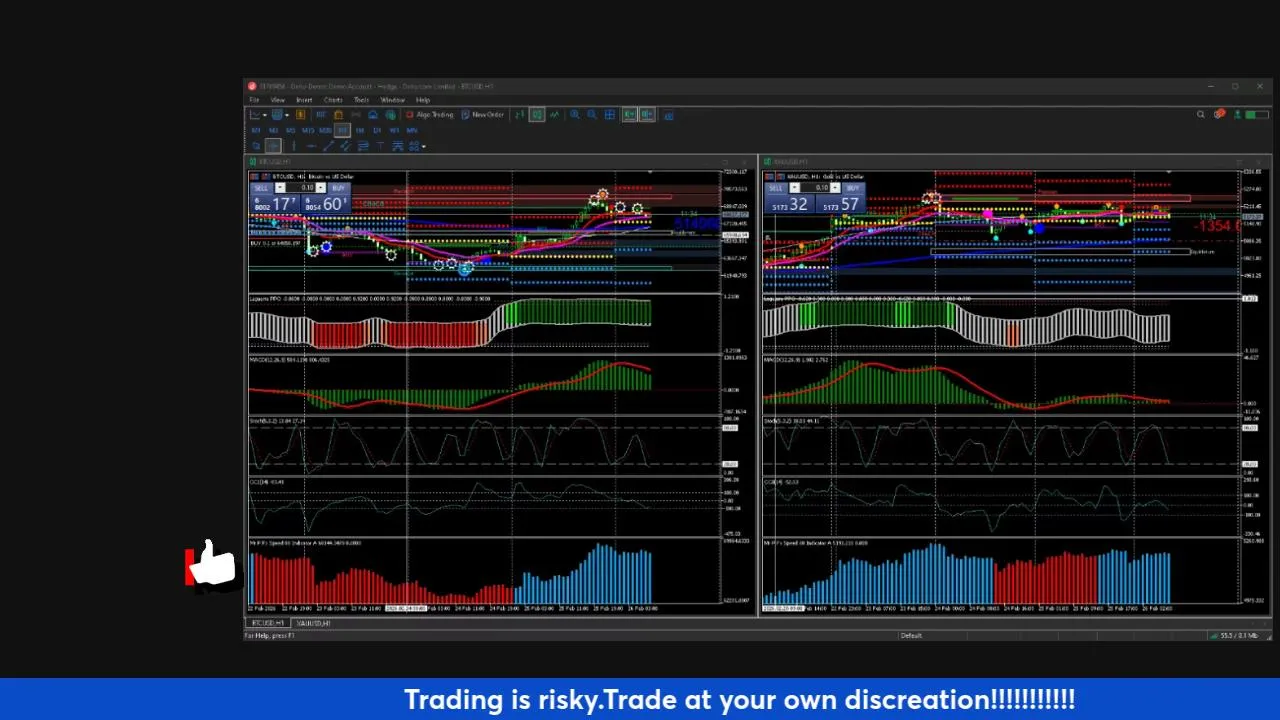This screenshot has height=720, width=1280.
Task: Select the H1 timeframe
Action: 343,130
